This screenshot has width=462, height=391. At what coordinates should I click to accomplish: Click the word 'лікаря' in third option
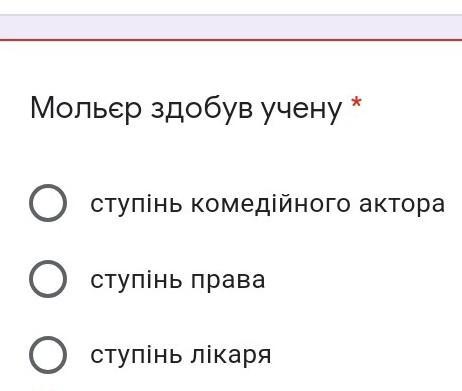(x=231, y=355)
